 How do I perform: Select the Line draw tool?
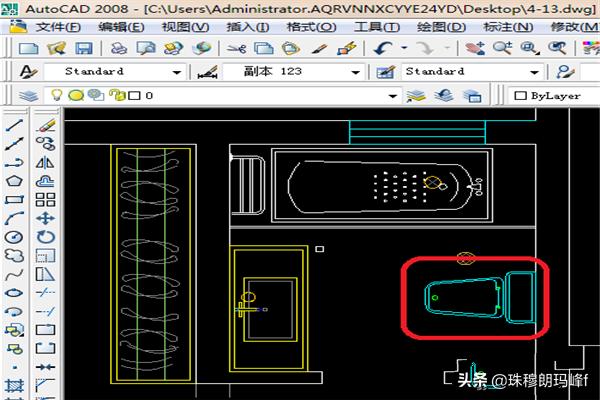[15, 127]
